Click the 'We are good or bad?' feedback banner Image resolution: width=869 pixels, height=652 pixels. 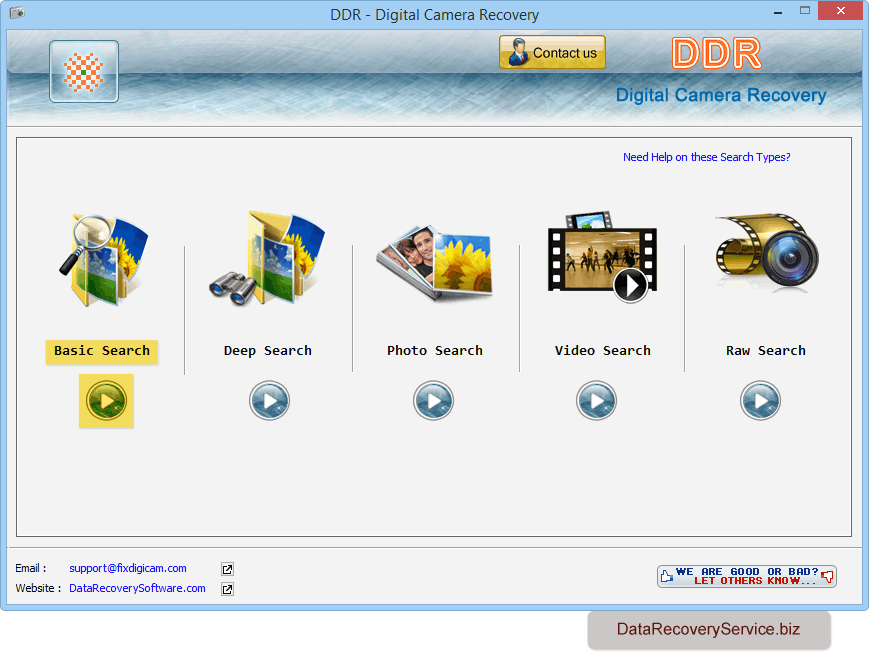(747, 576)
